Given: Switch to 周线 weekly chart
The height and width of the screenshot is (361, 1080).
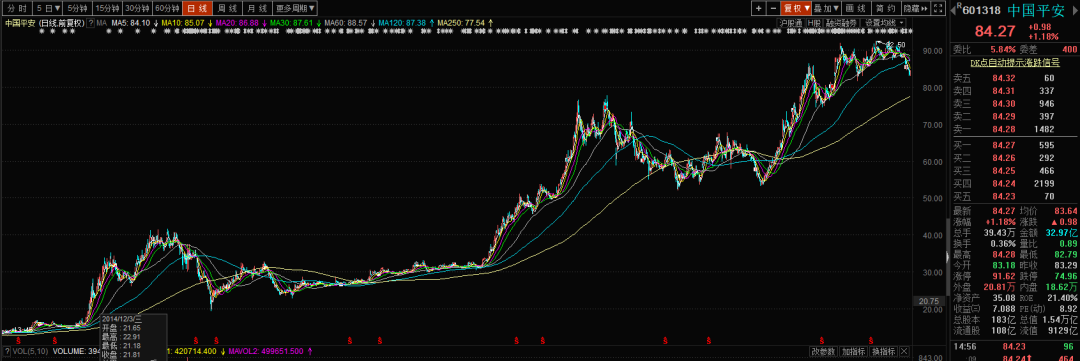Looking at the screenshot, I should click(226, 8).
